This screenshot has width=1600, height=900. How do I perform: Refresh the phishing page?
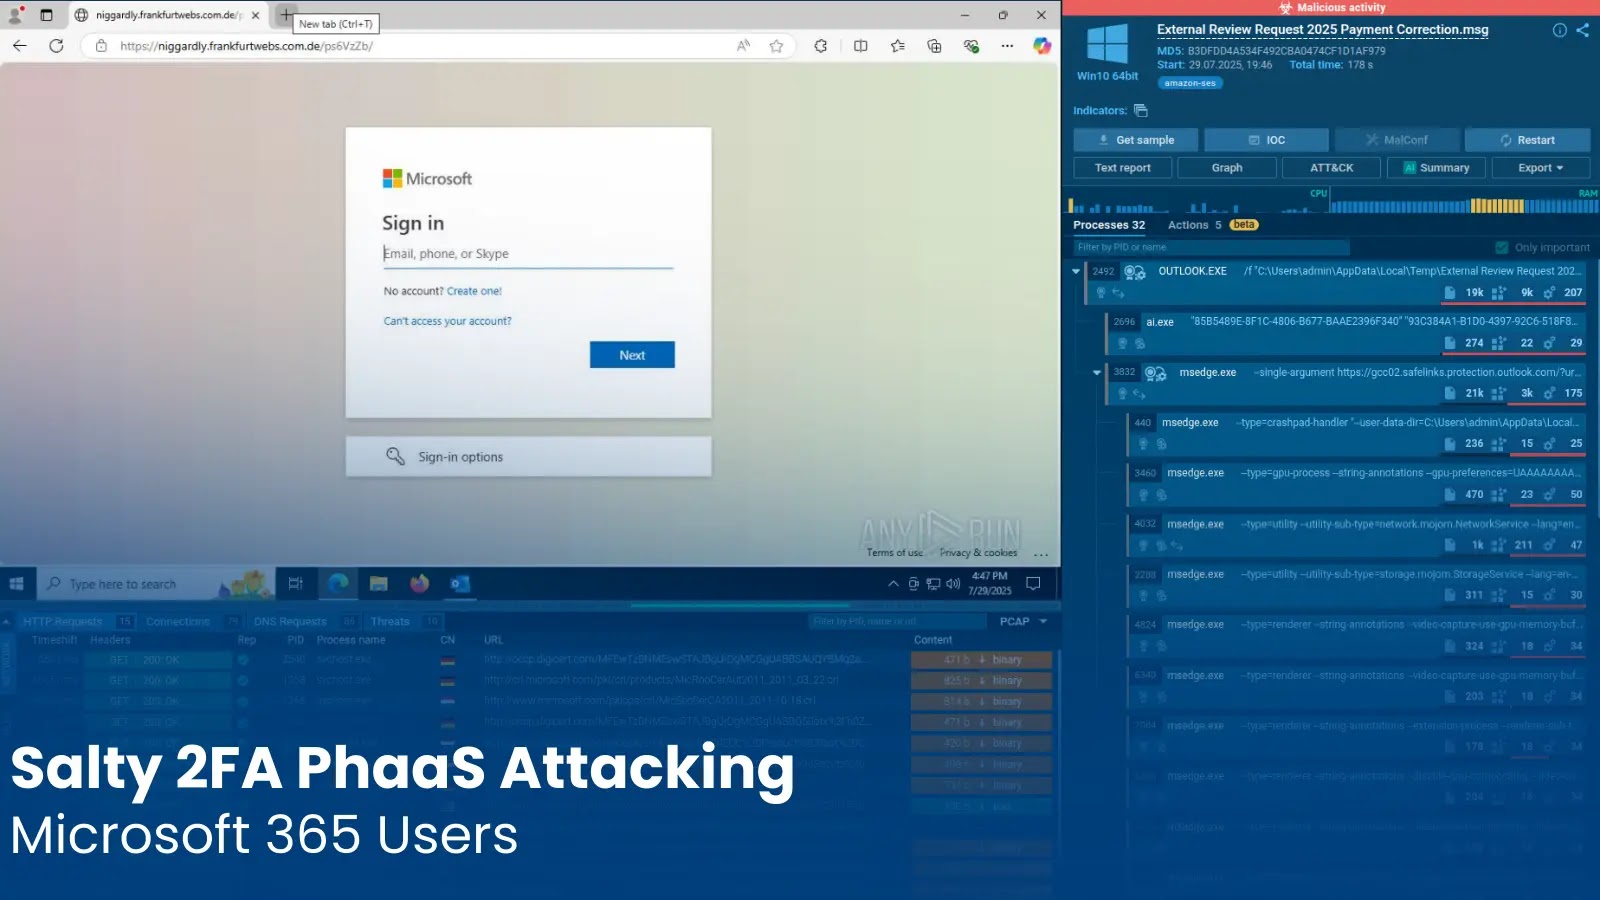(56, 46)
